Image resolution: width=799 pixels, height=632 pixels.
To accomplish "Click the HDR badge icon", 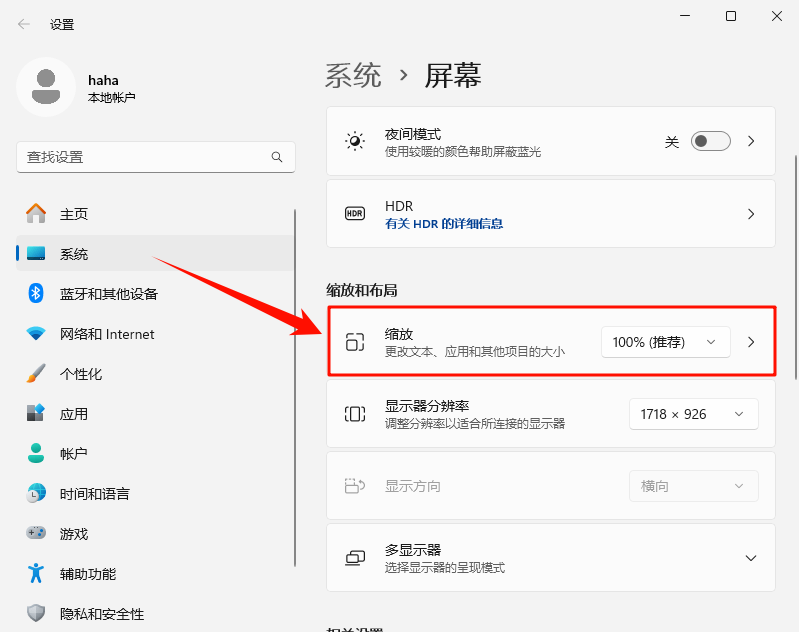I will [x=355, y=214].
